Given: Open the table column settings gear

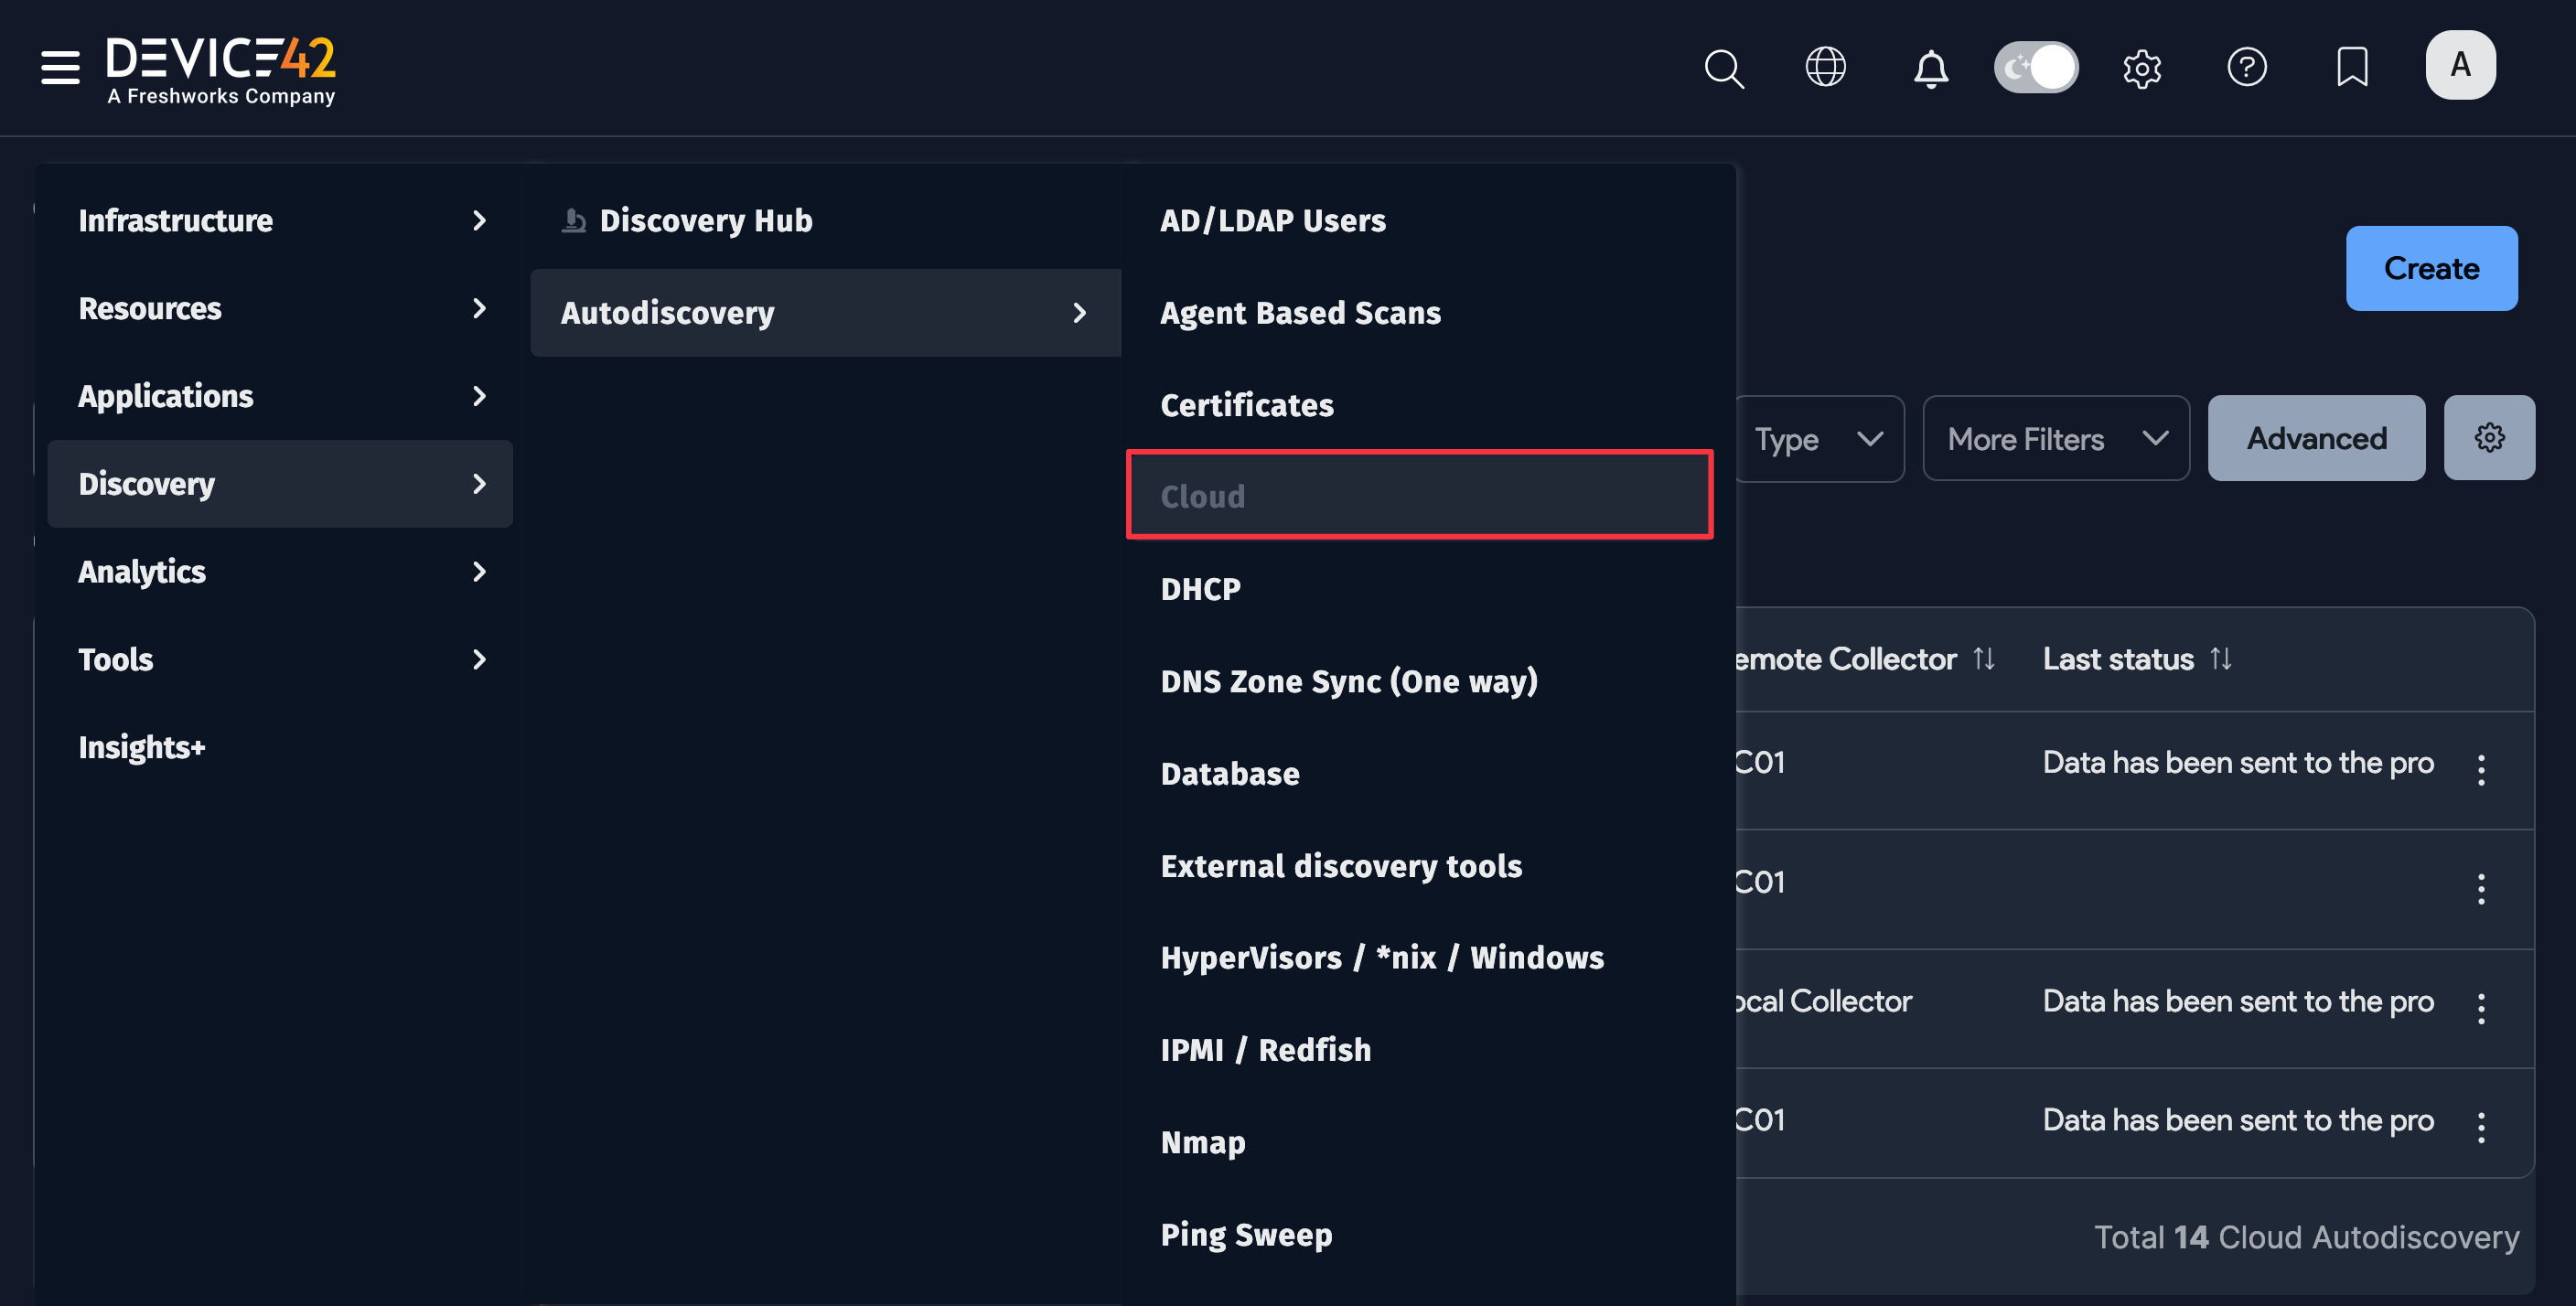Looking at the screenshot, I should click(2489, 437).
